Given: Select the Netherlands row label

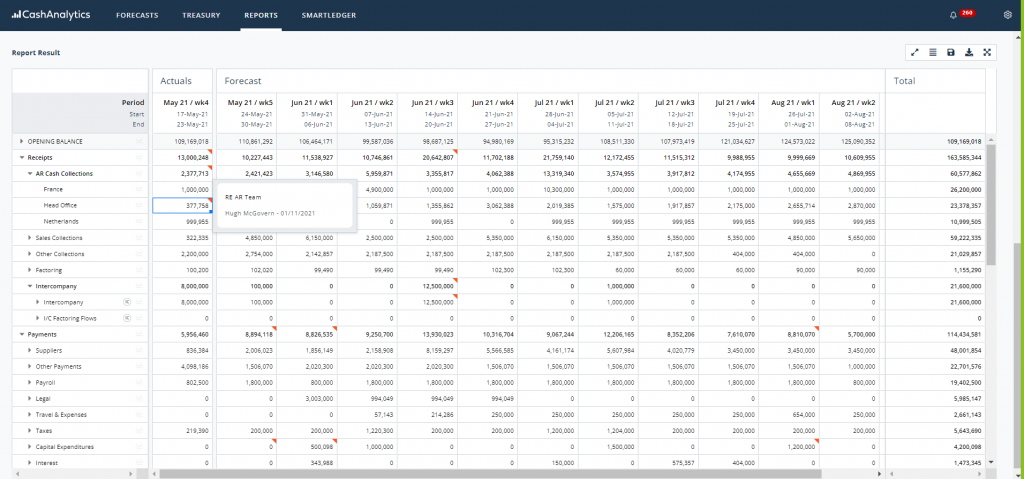Looking at the screenshot, I should [62, 222].
